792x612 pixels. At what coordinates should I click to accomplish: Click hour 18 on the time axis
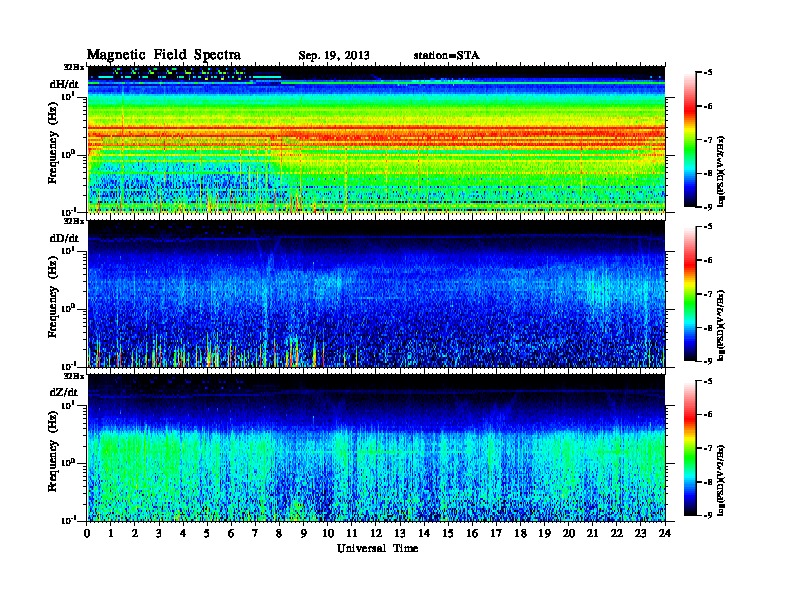point(520,534)
